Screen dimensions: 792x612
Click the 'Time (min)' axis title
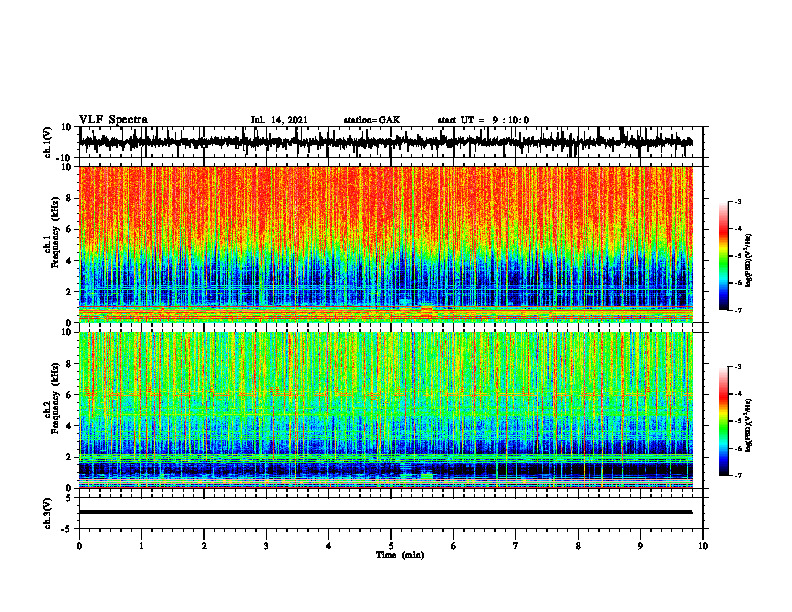coord(400,555)
